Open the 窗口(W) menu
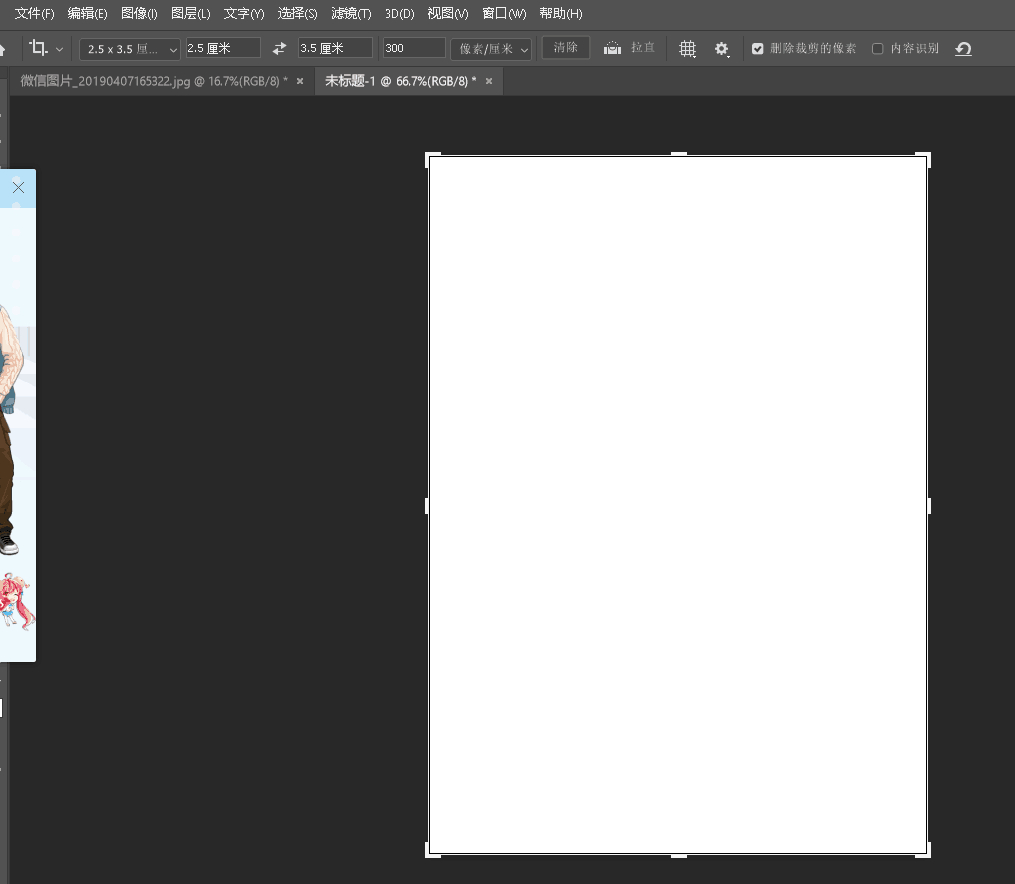The width and height of the screenshot is (1015, 884). (x=504, y=13)
